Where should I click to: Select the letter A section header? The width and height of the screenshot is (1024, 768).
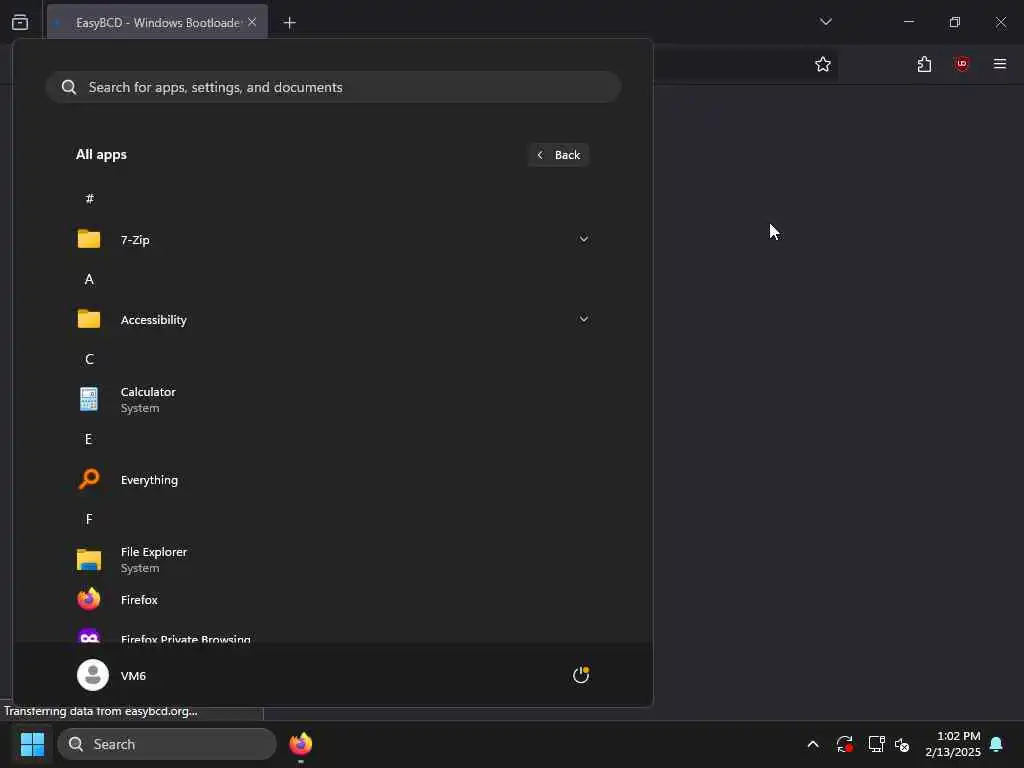[x=89, y=280]
